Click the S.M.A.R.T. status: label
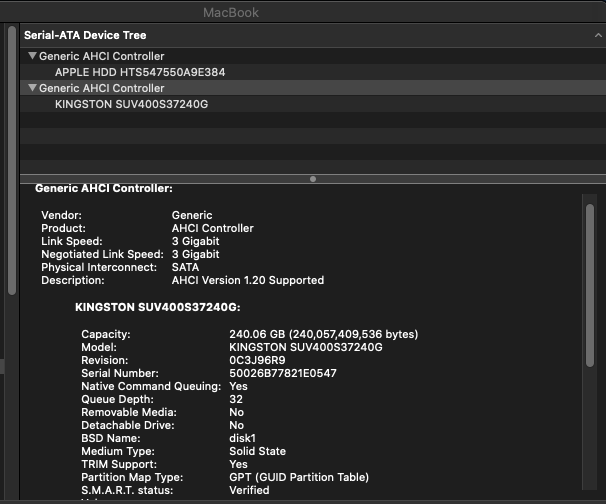 click(127, 490)
